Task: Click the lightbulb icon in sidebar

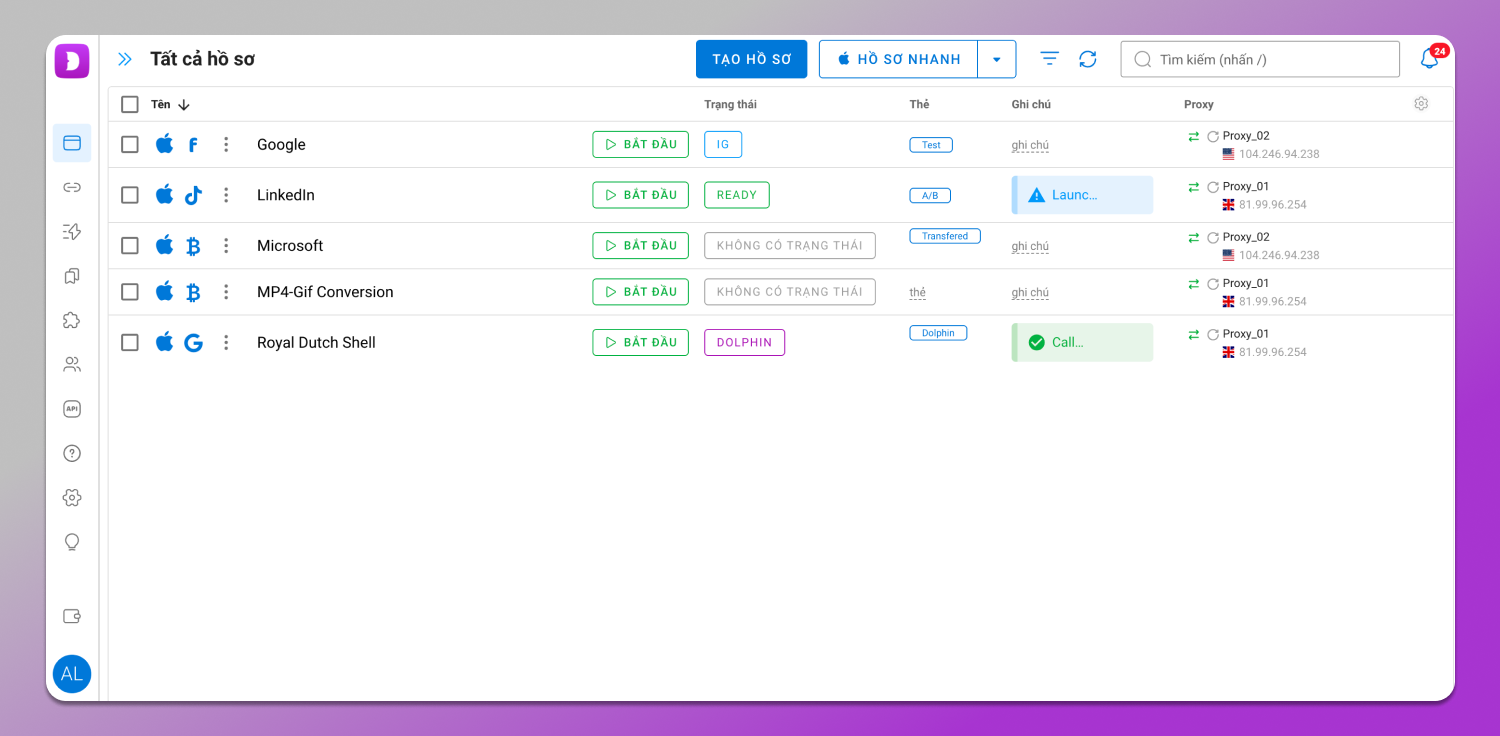Action: pos(72,542)
